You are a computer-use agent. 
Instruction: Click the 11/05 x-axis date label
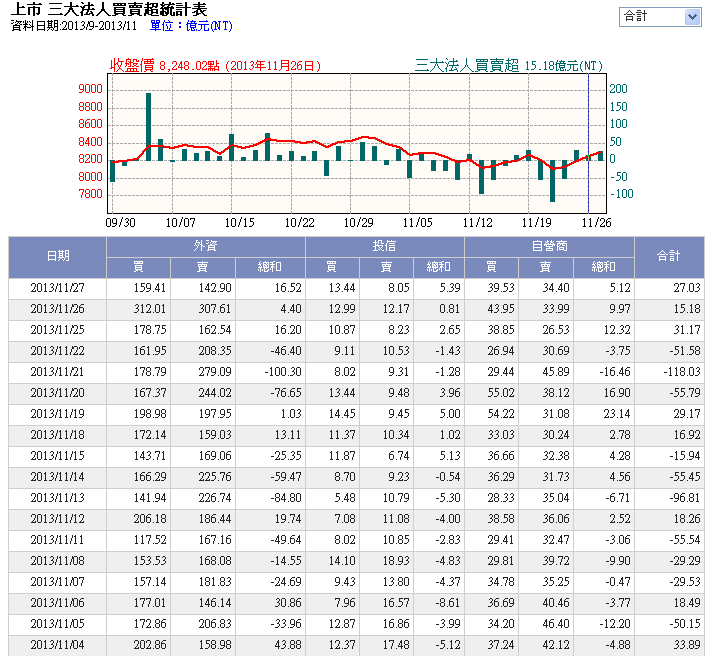tap(418, 223)
